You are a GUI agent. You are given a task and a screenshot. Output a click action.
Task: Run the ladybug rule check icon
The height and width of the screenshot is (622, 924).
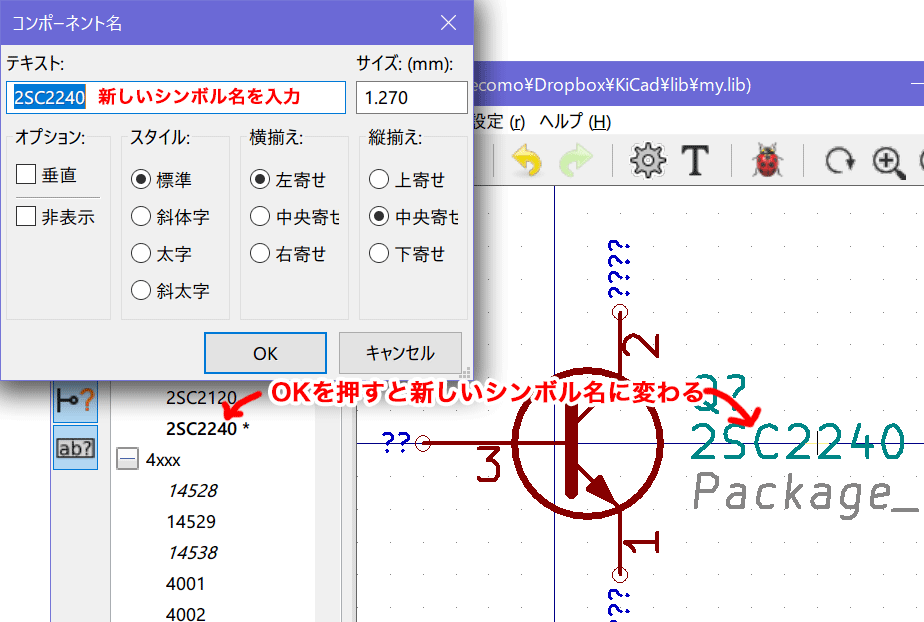pos(767,160)
